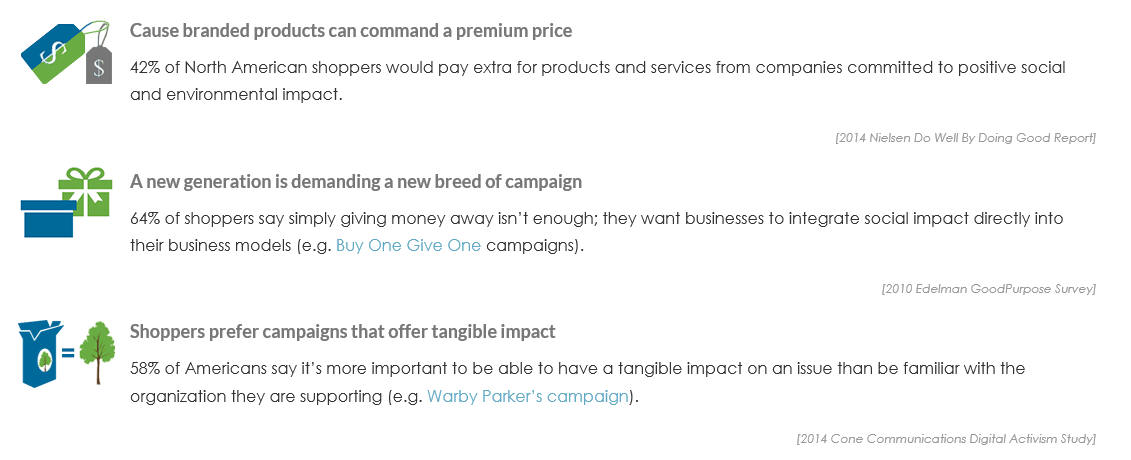Open the Warby Parker's campaign link
Viewport: 1131px width, 460px height.
click(x=528, y=397)
